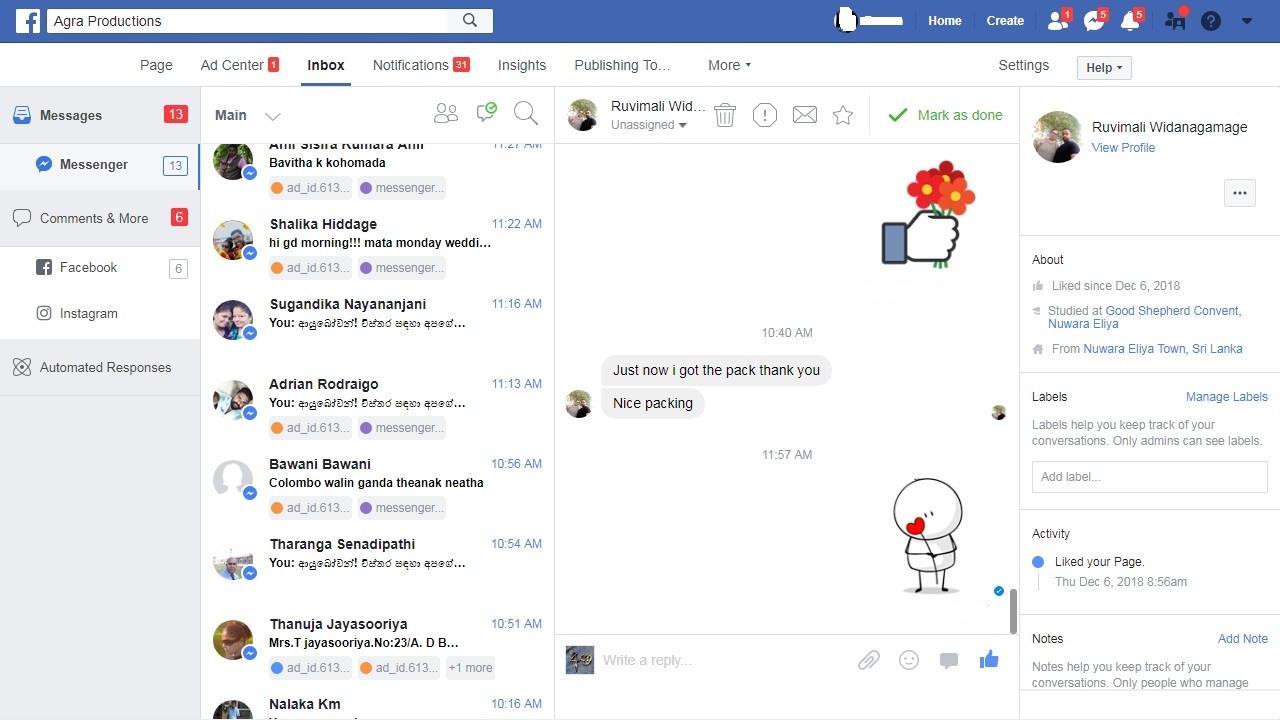Select Instagram in sidebar
Viewport: 1280px width, 720px height.
100,314
